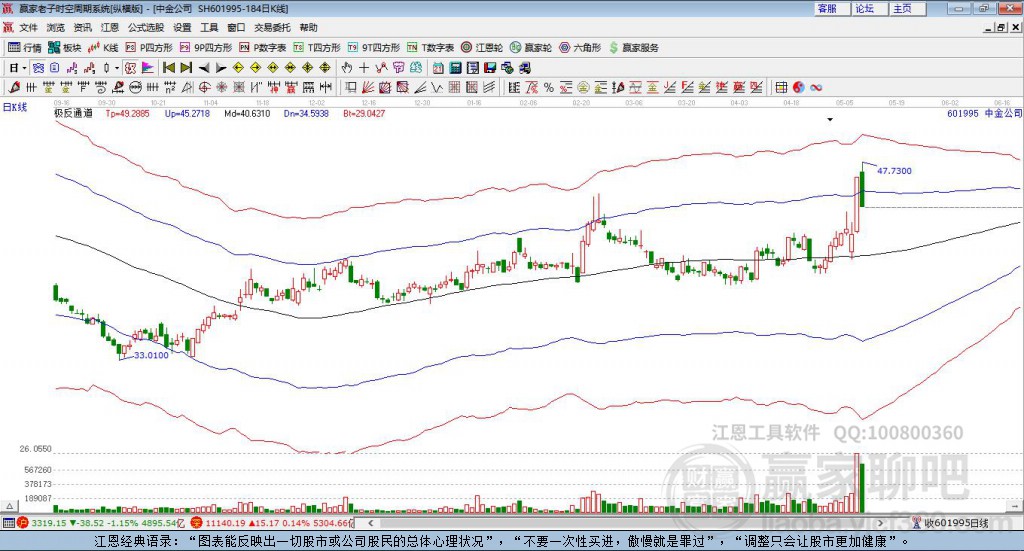Open the 交易委托 menu
1024x551 pixels.
272,27
